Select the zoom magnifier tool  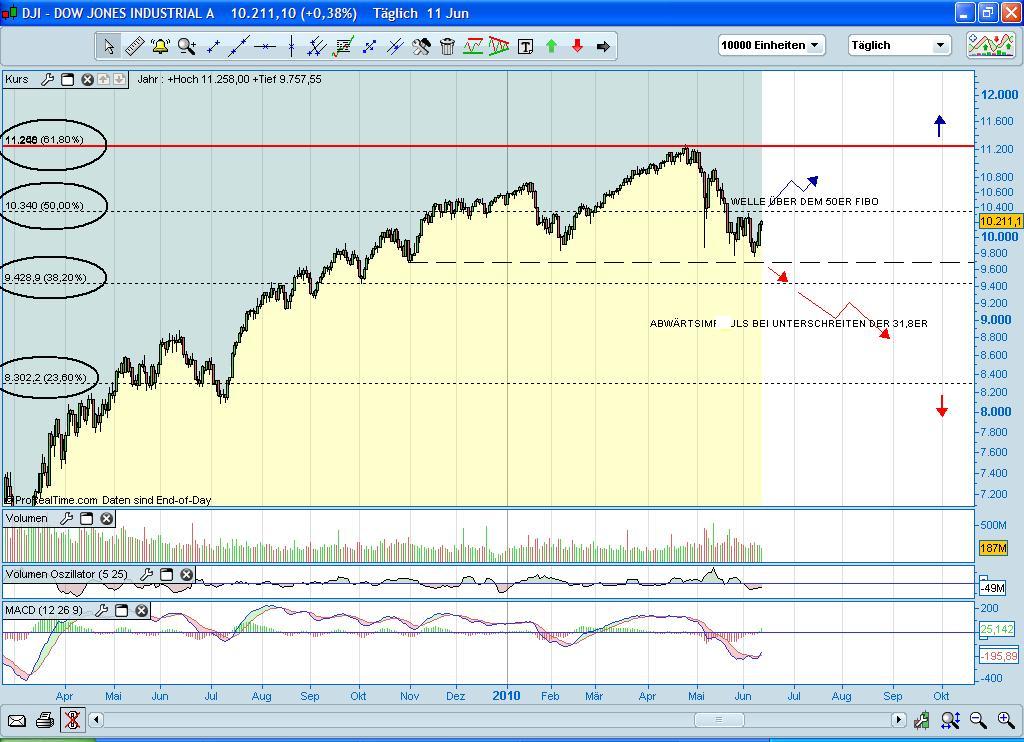tap(187, 46)
